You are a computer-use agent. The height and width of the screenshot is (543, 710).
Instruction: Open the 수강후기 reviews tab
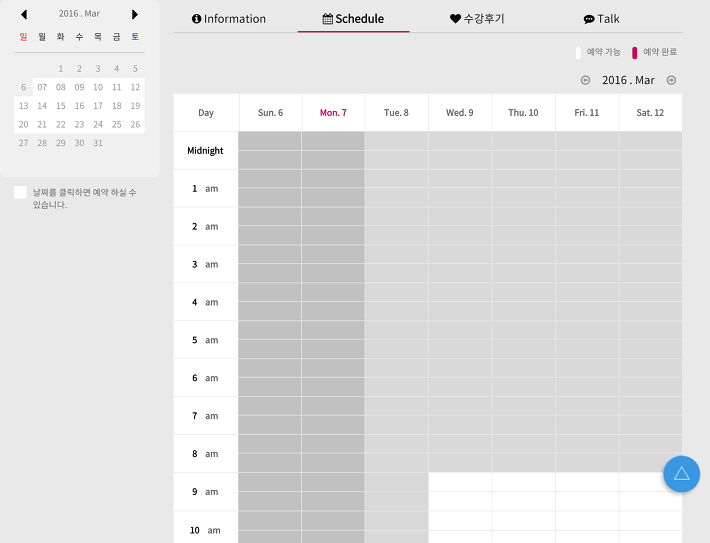[477, 19]
